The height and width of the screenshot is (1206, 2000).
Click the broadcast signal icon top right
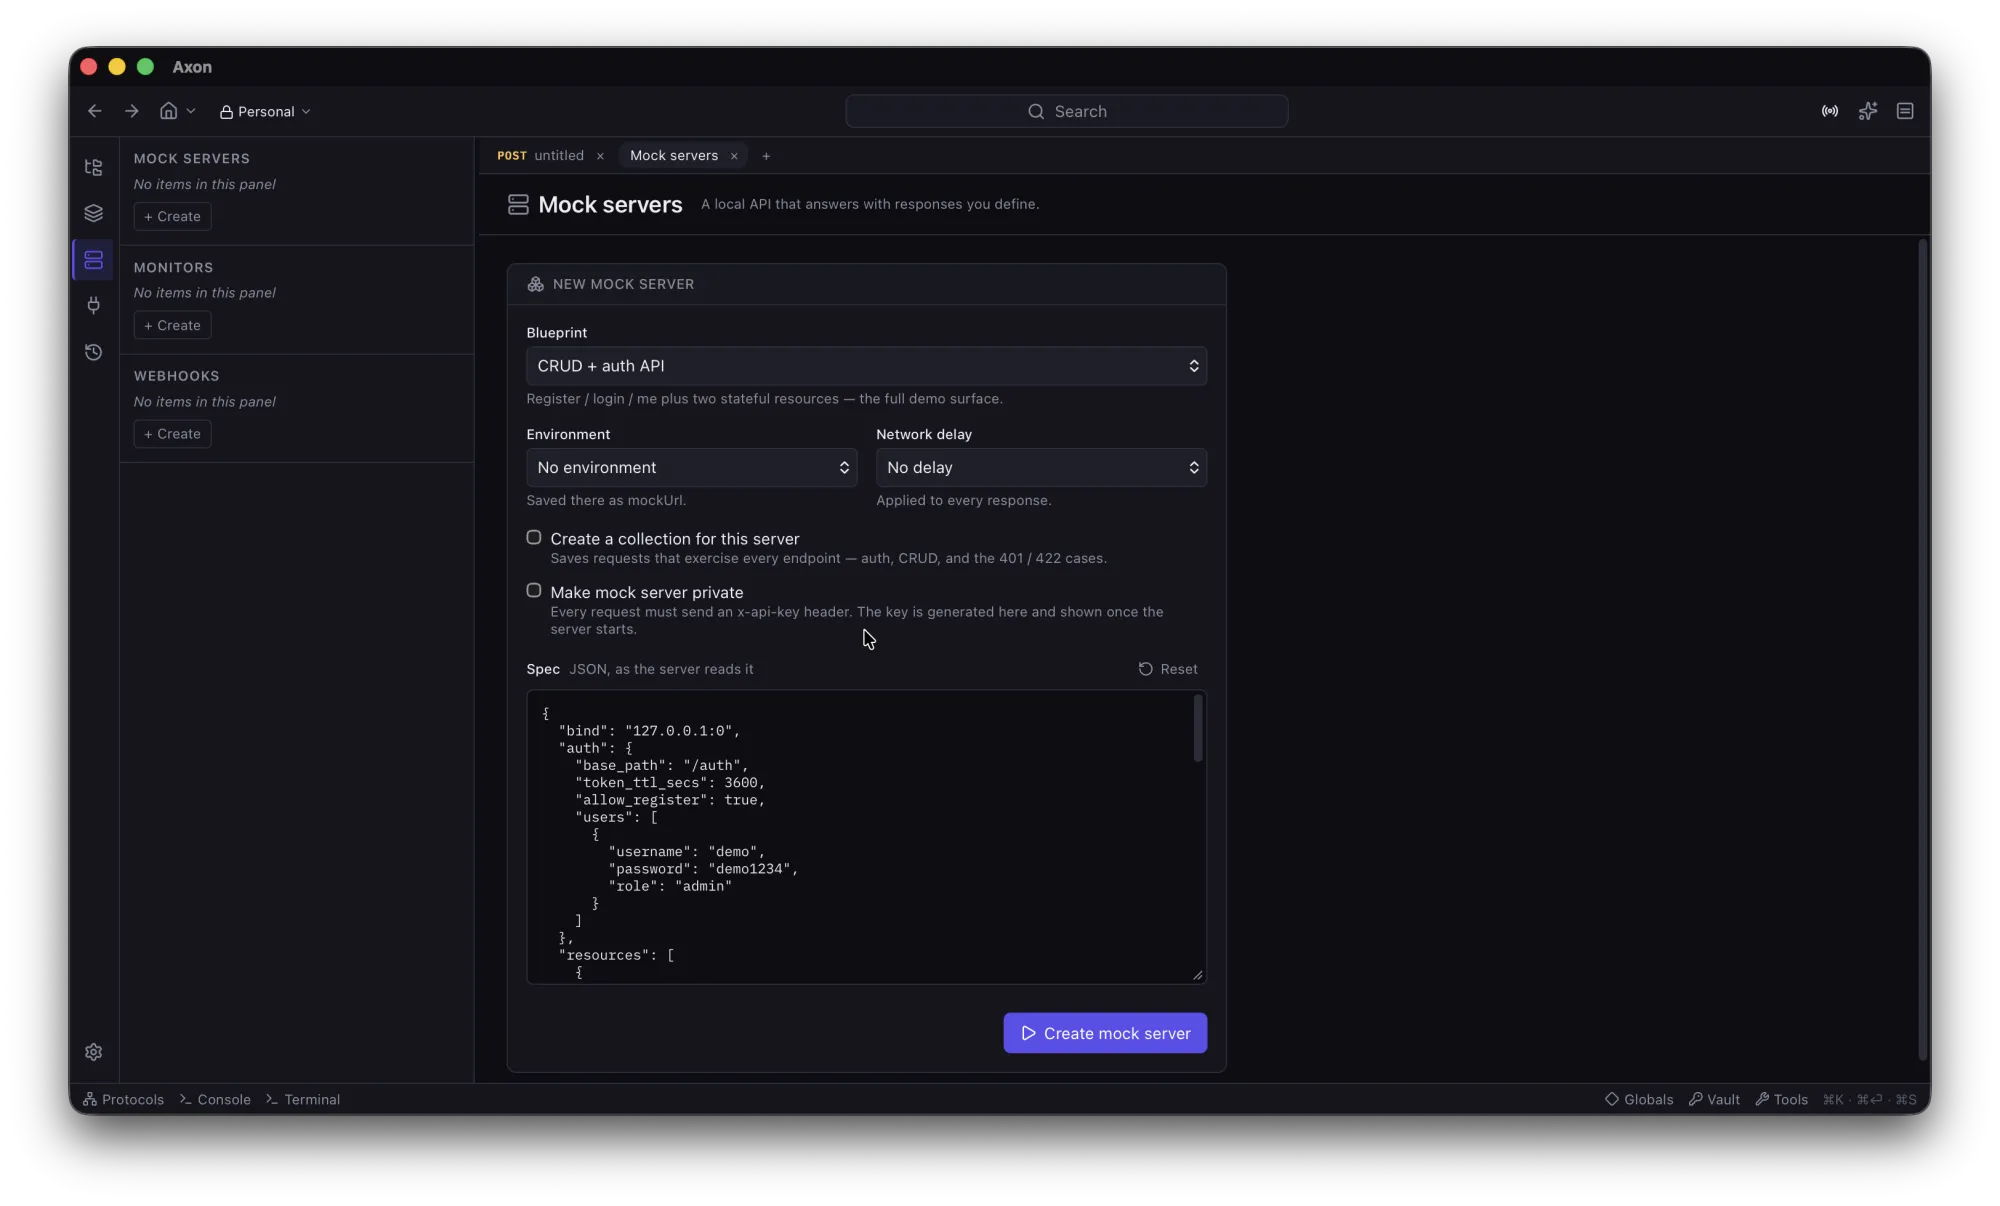point(1830,111)
